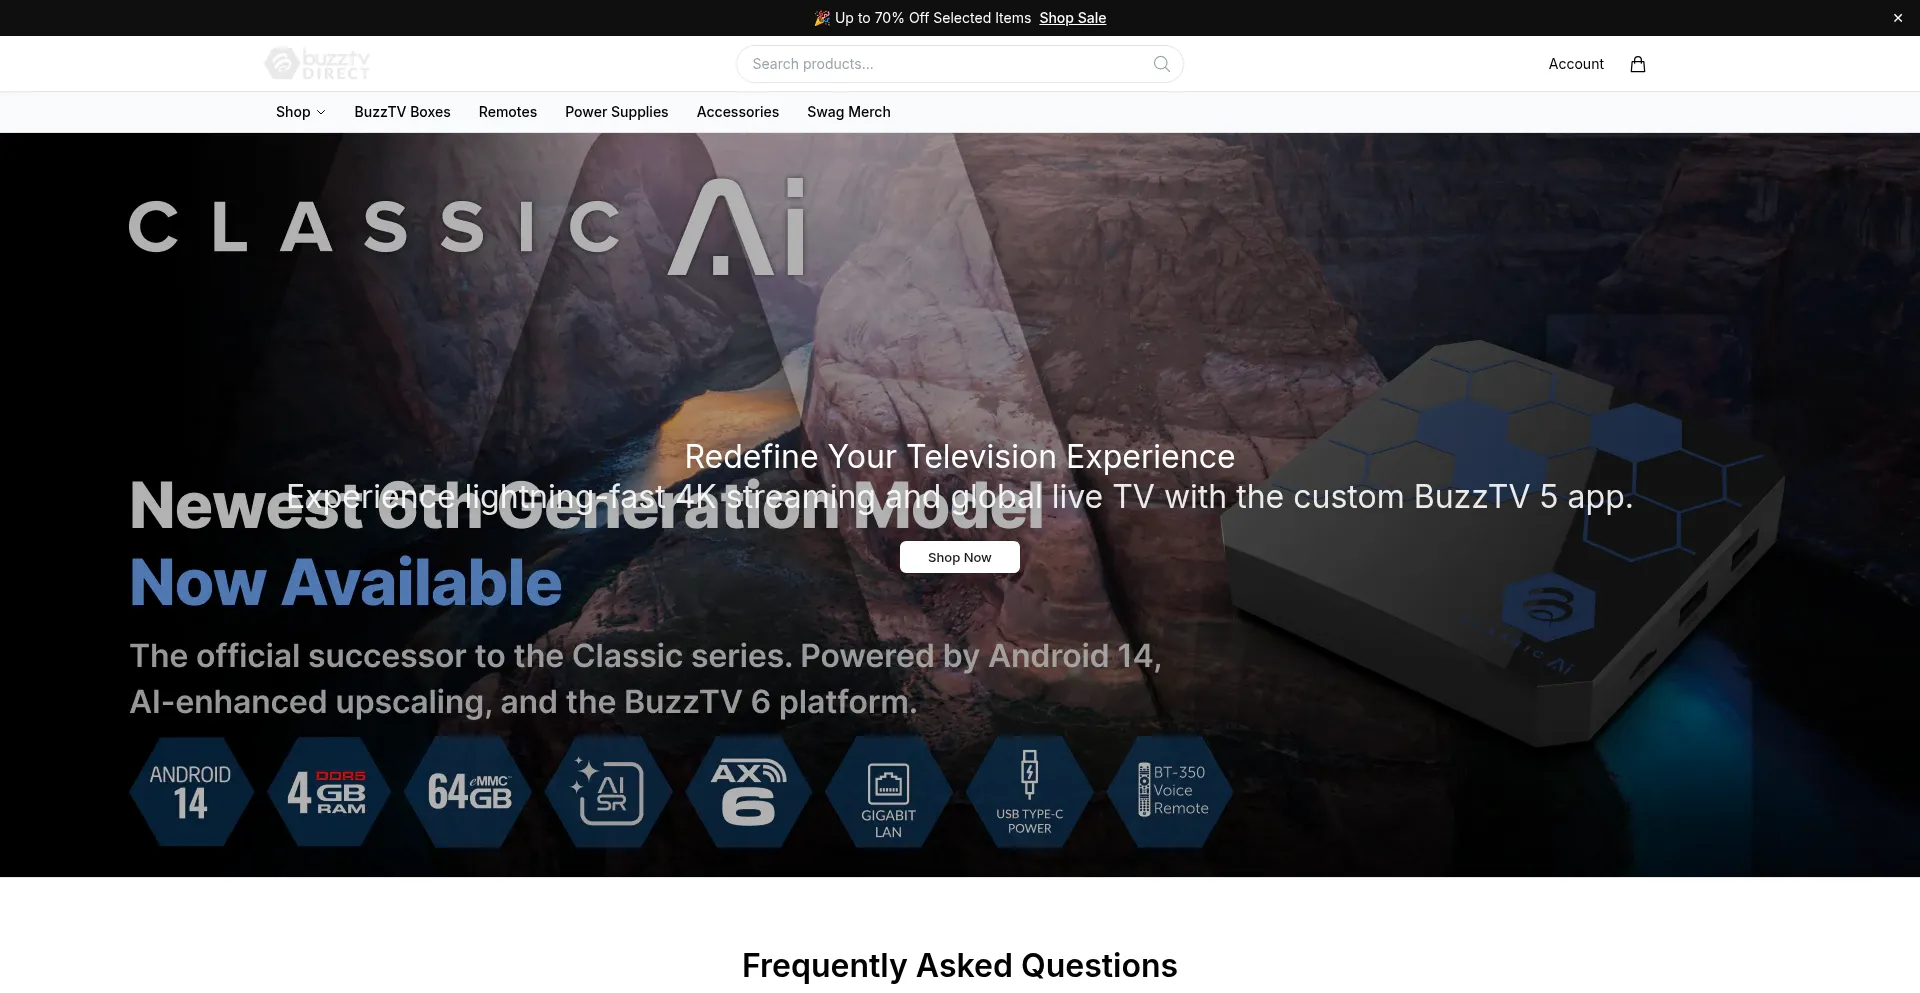Expand the Shop dropdown menu
This screenshot has height=993, width=1920.
(300, 112)
